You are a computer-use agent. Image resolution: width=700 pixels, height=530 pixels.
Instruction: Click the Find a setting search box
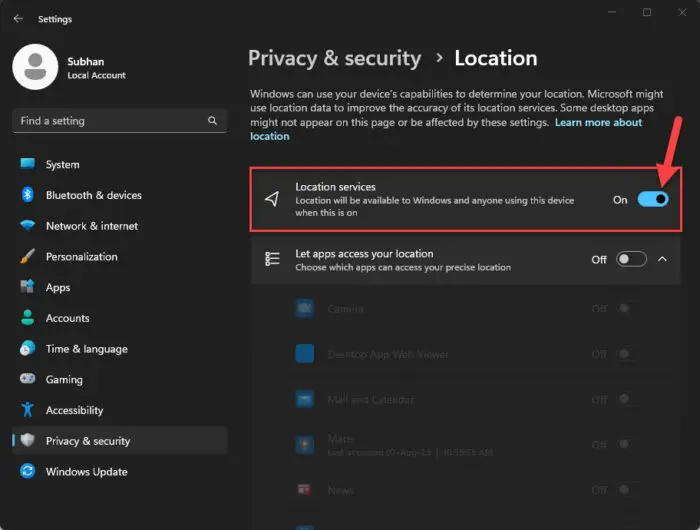tap(120, 121)
